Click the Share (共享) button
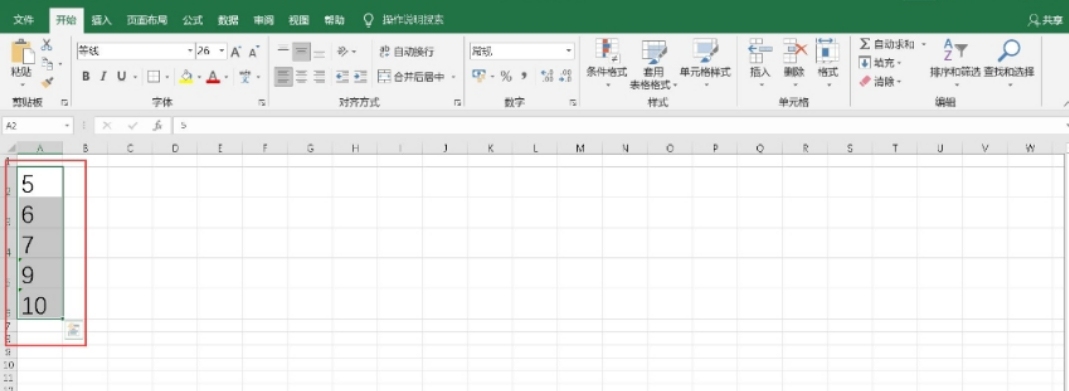Screen dimensions: 1069x391 point(1045,20)
